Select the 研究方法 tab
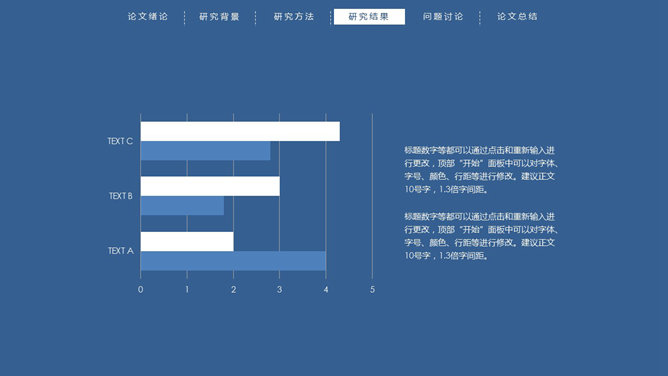 point(294,17)
